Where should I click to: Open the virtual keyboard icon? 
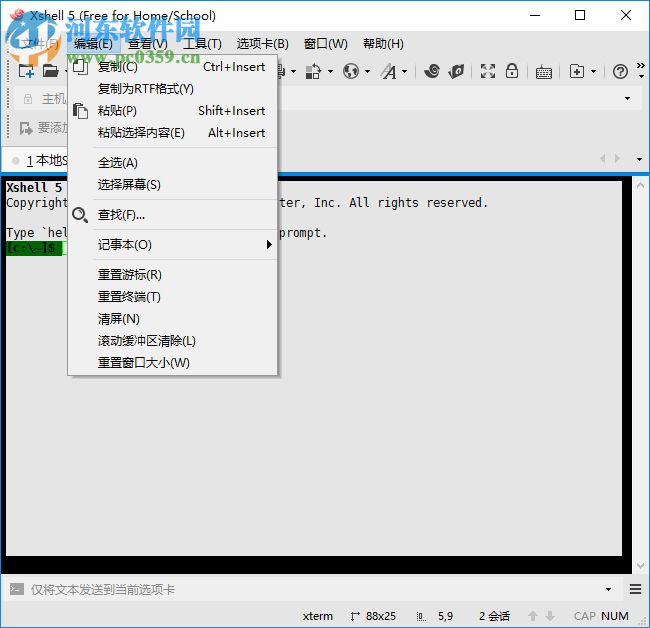[543, 72]
